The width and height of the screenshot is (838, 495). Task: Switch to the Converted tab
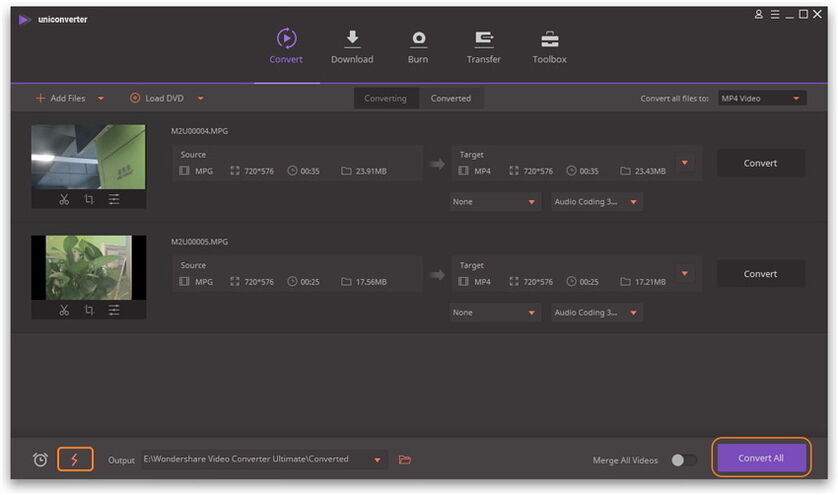point(451,98)
